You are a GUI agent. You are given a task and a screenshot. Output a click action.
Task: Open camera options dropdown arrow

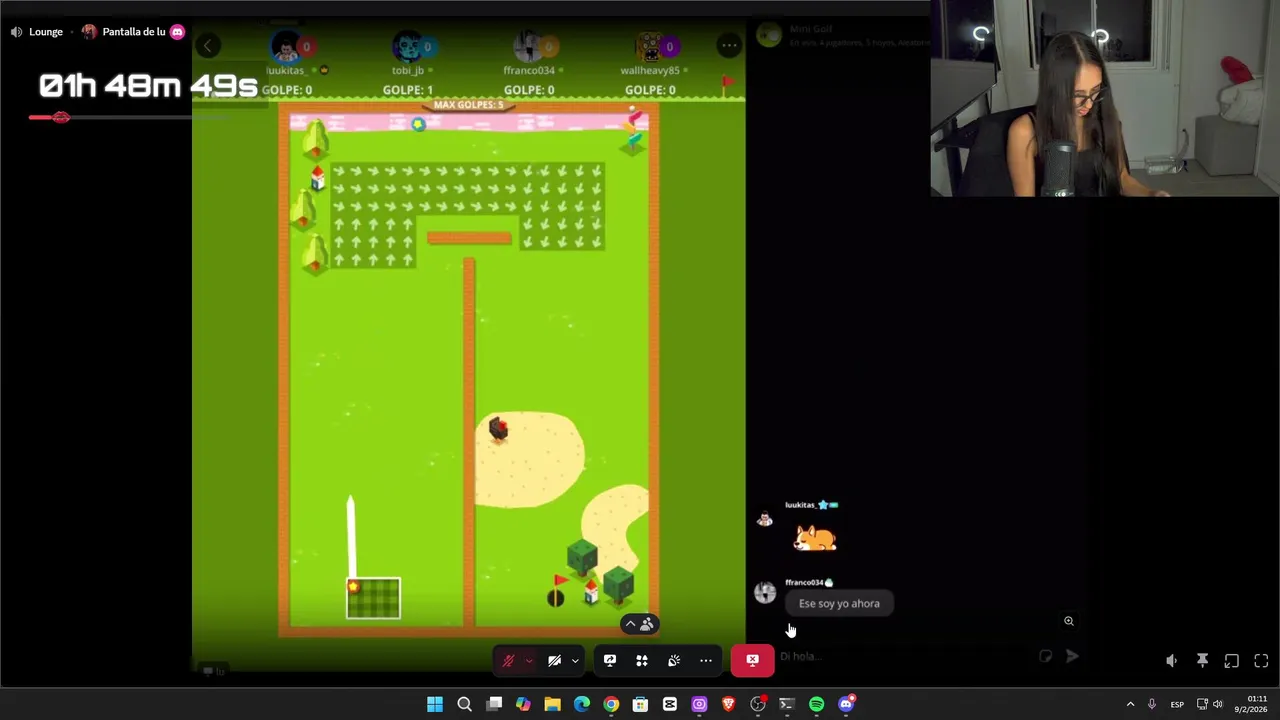point(575,661)
